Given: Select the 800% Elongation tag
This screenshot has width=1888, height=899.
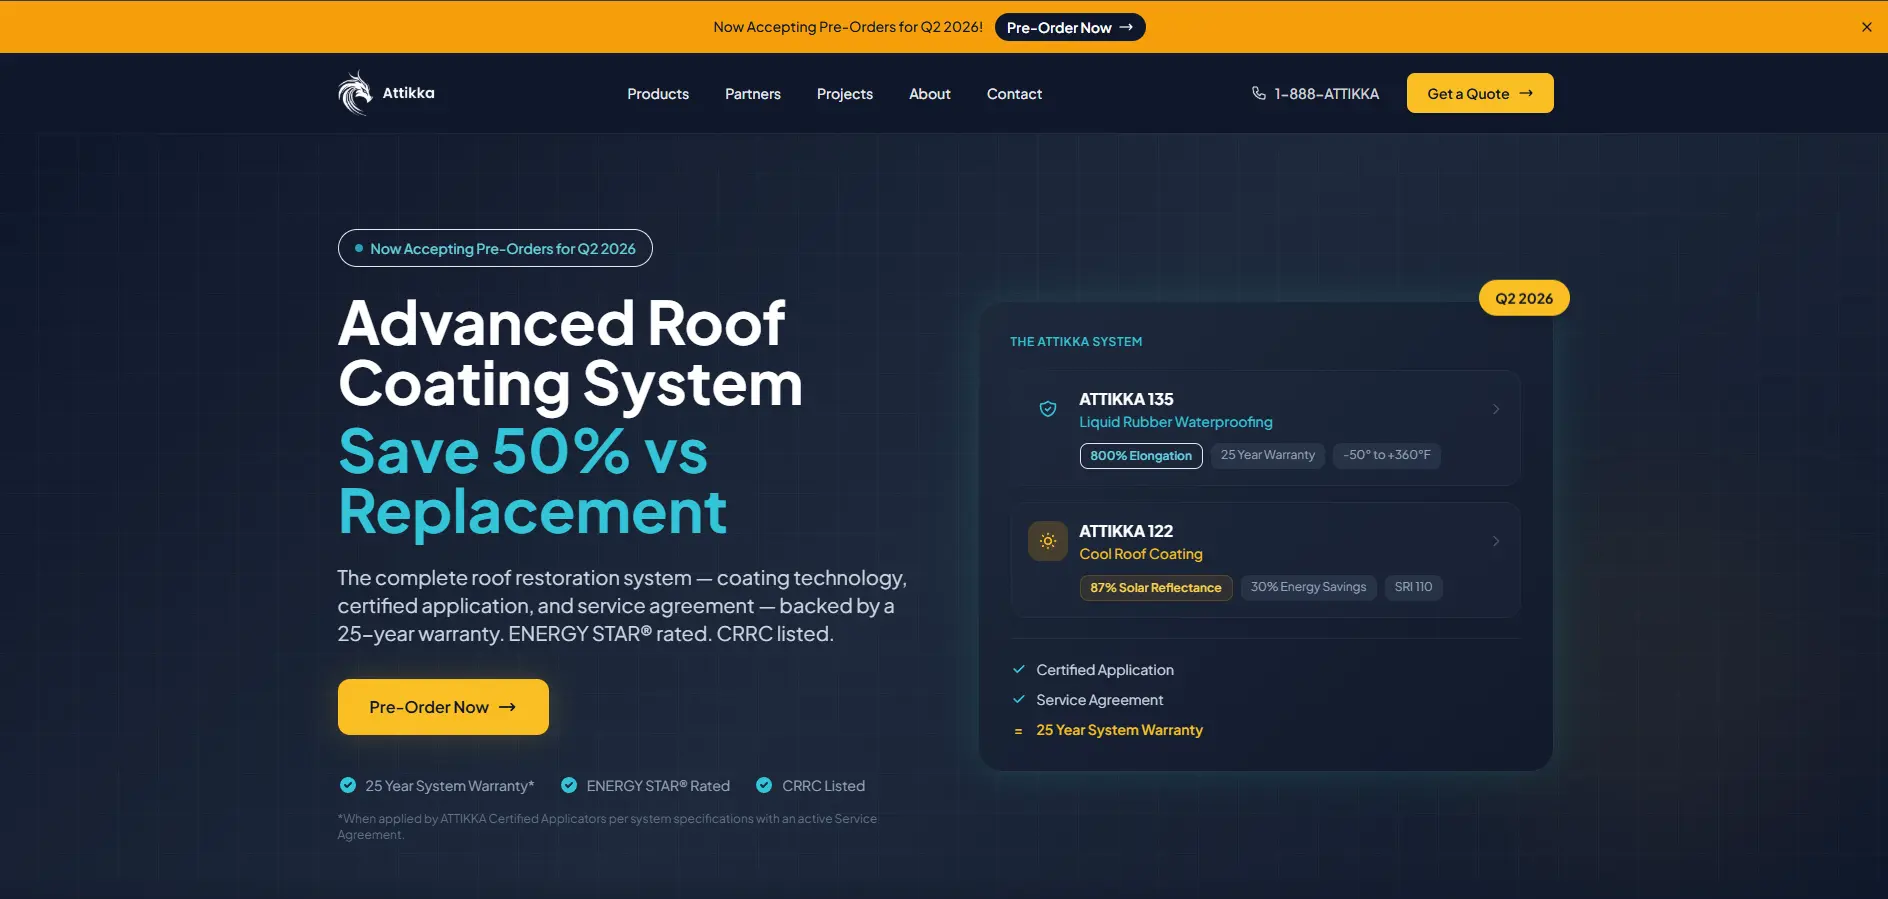Looking at the screenshot, I should [x=1141, y=455].
